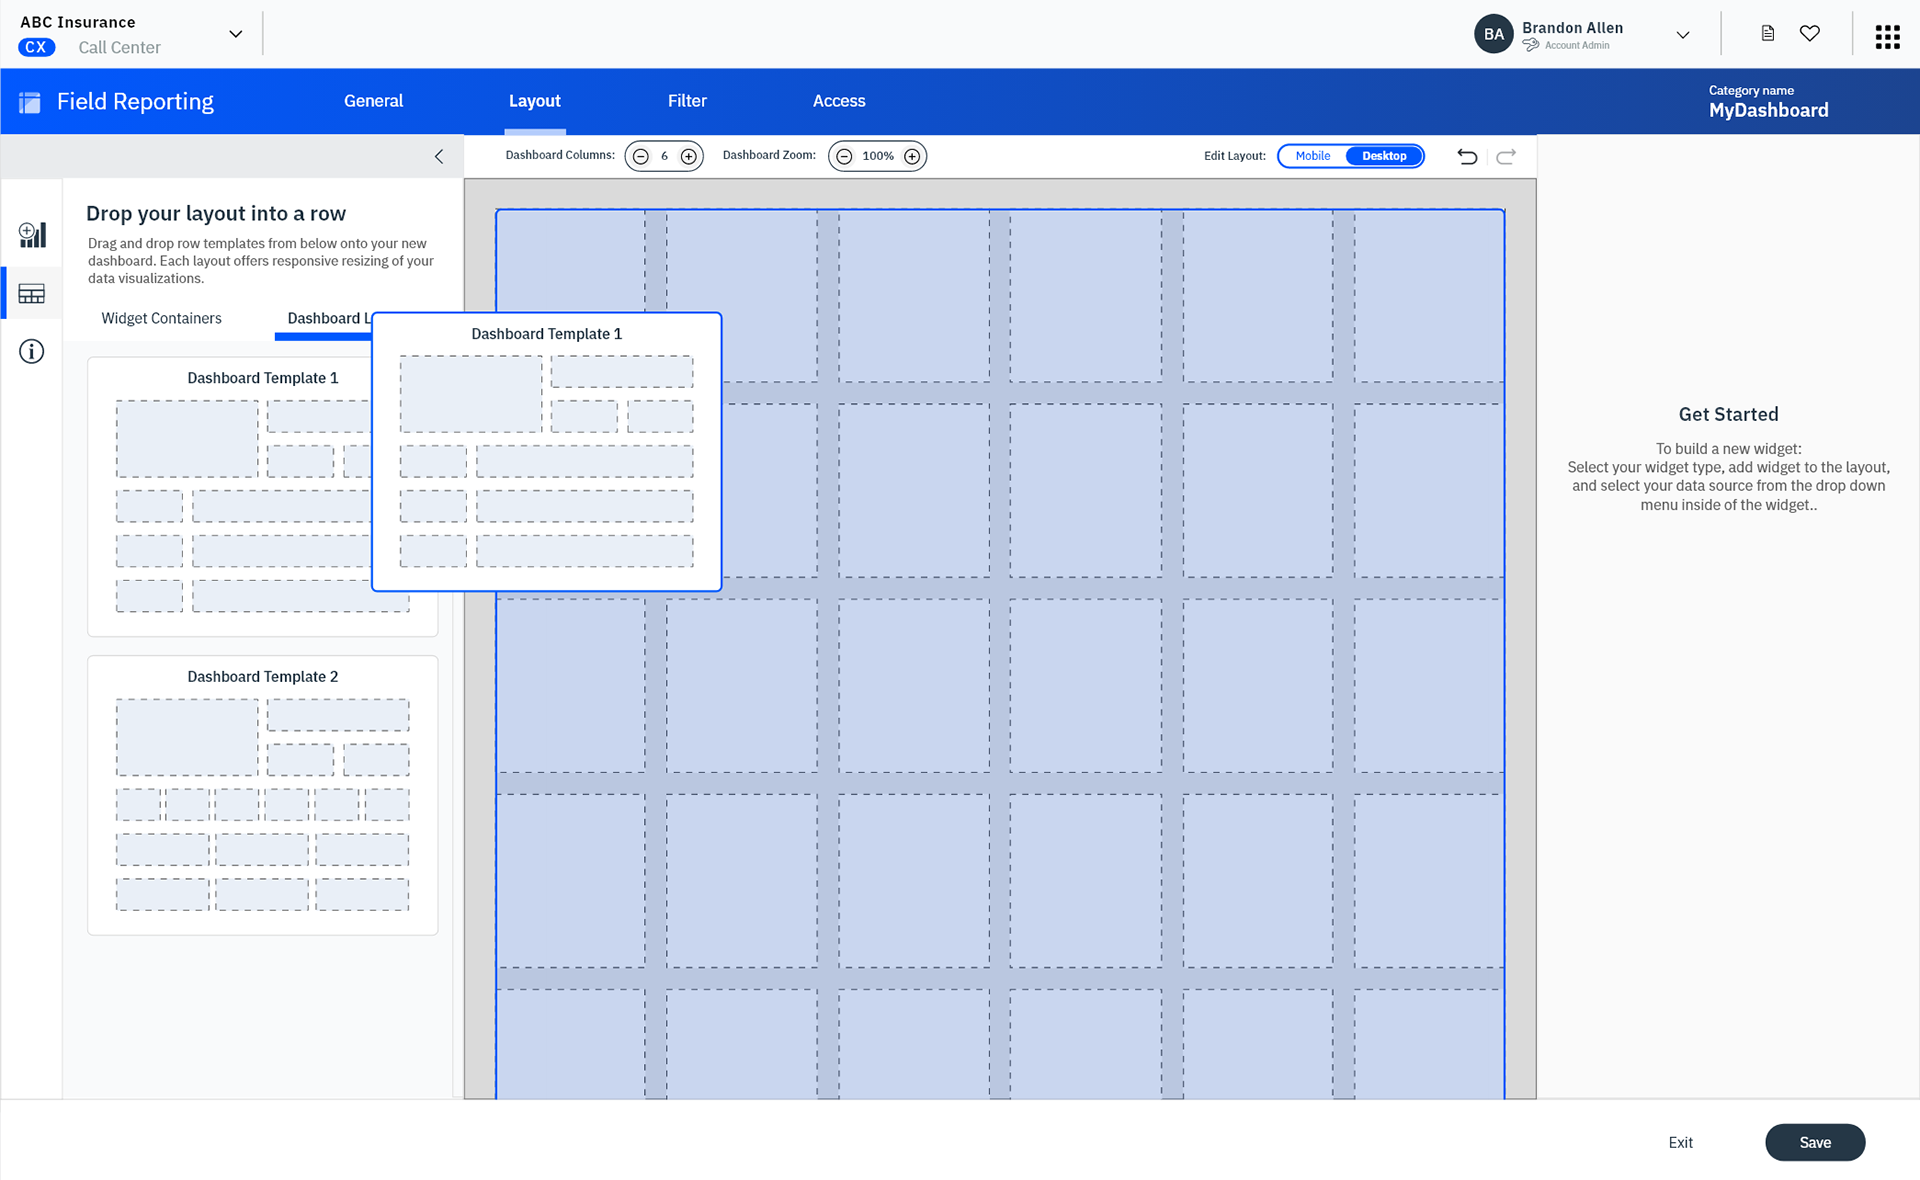This screenshot has width=1920, height=1180.
Task: Switch edit layout to Desktop
Action: pyautogui.click(x=1384, y=156)
